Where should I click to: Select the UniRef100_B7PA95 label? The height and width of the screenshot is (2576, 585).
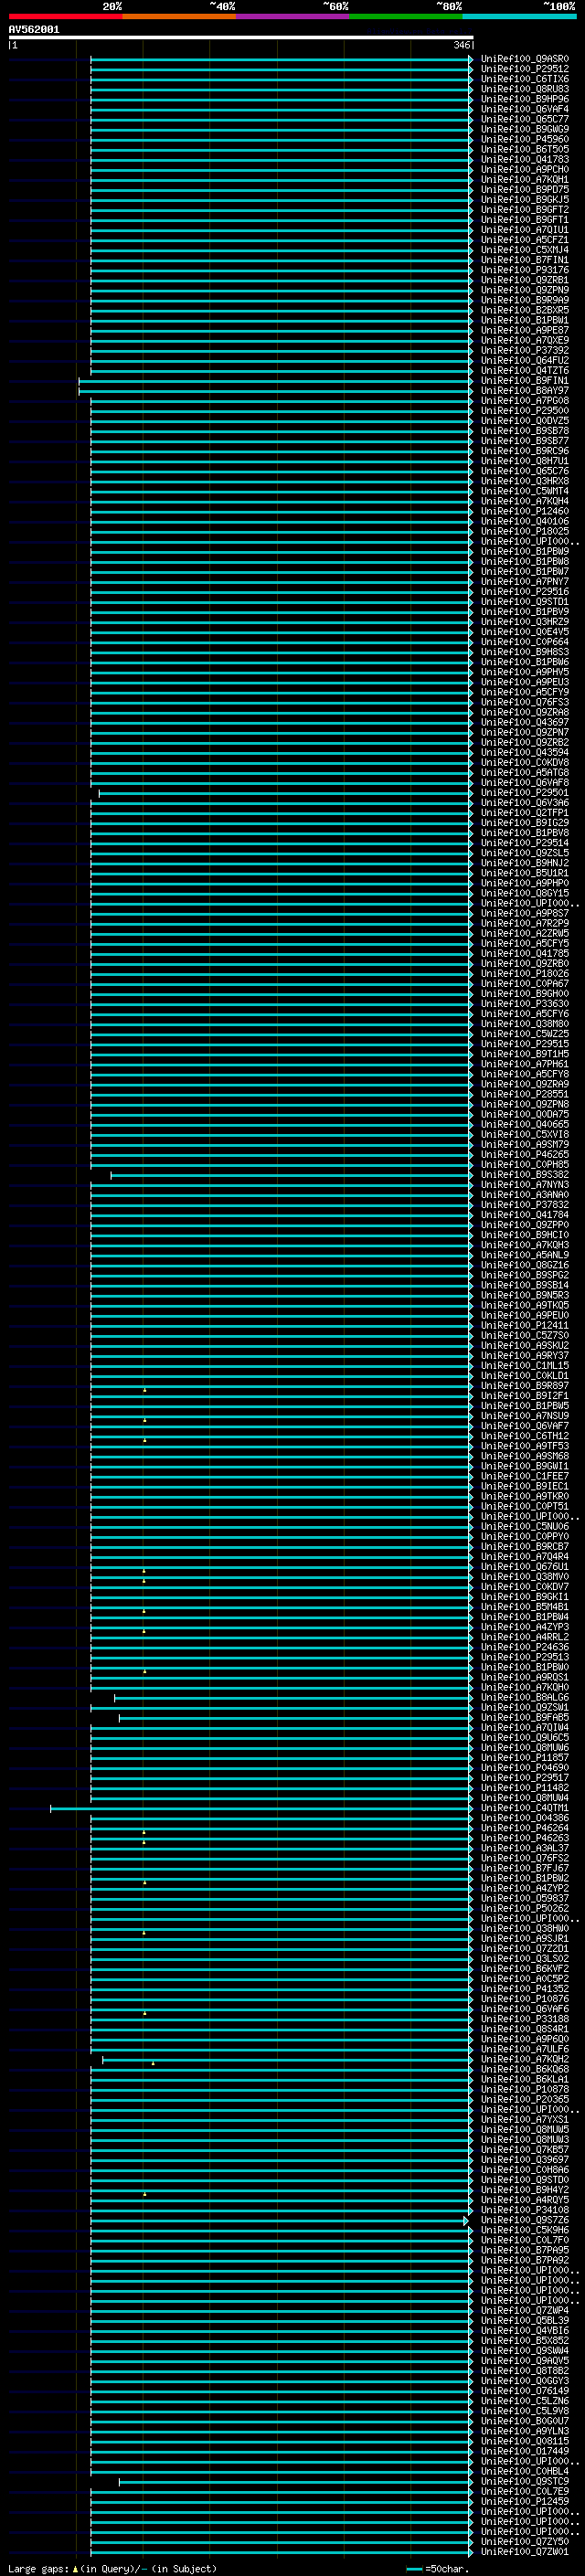[x=524, y=2250]
